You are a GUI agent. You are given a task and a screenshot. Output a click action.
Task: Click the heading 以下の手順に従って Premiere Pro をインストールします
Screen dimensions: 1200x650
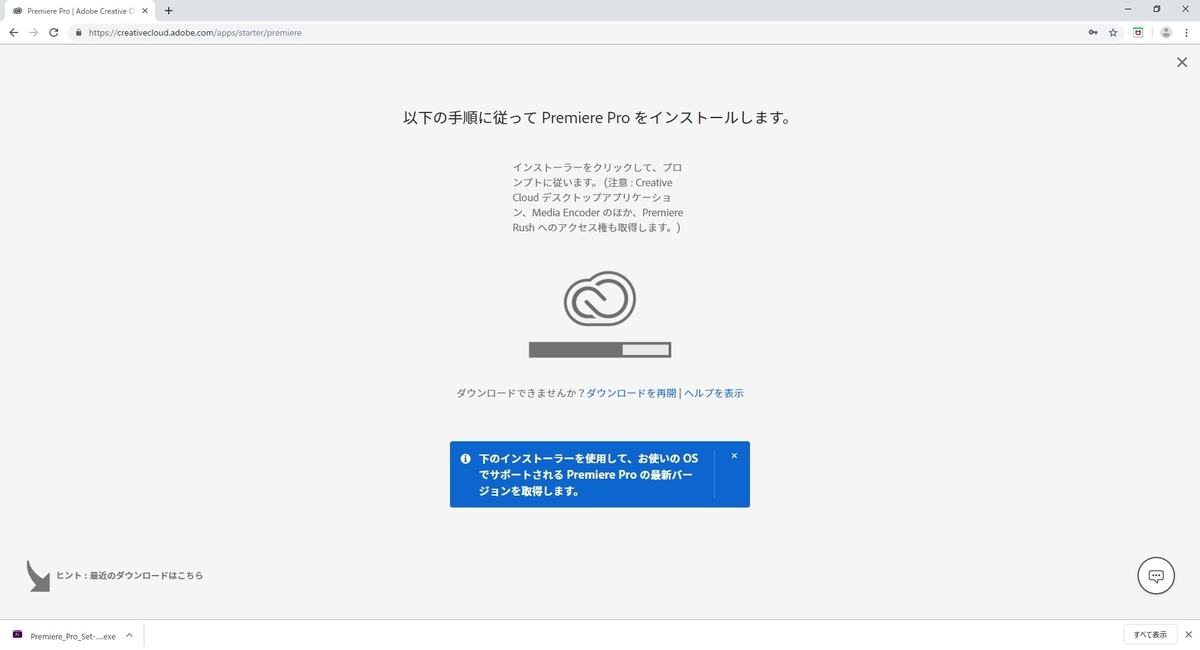598,117
